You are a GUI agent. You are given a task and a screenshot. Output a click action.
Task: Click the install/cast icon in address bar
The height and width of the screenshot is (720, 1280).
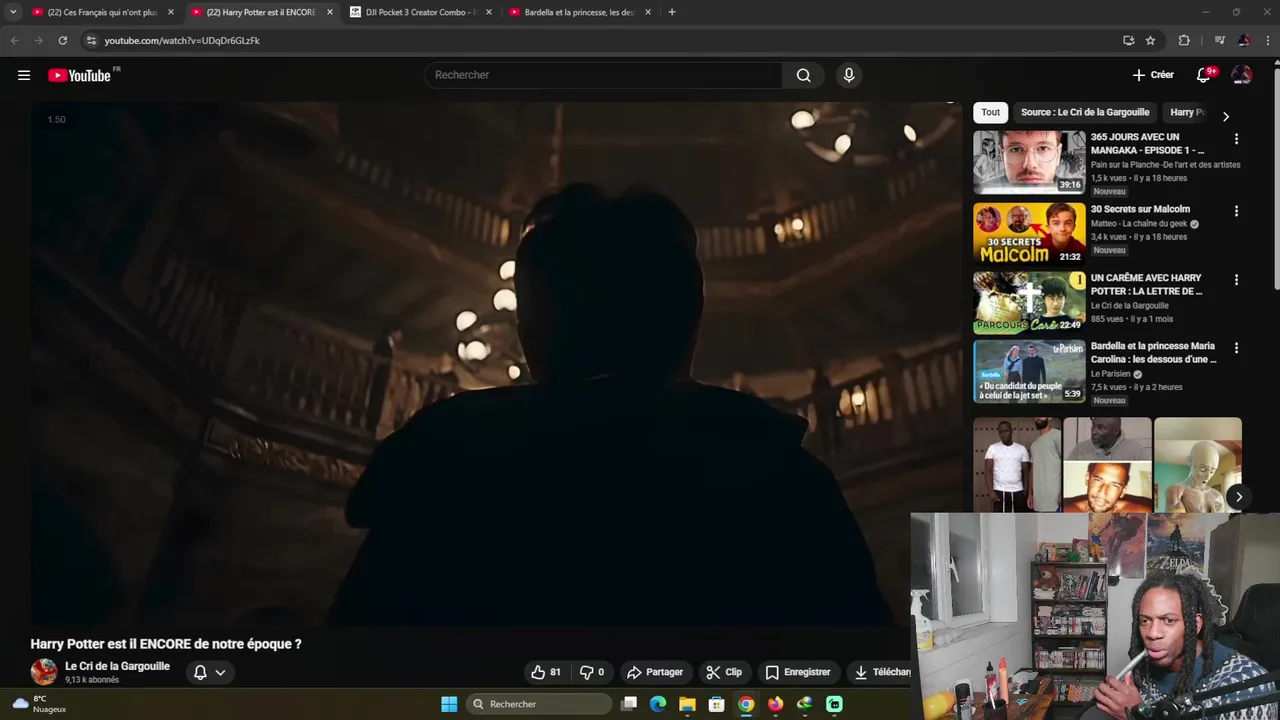point(1128,40)
